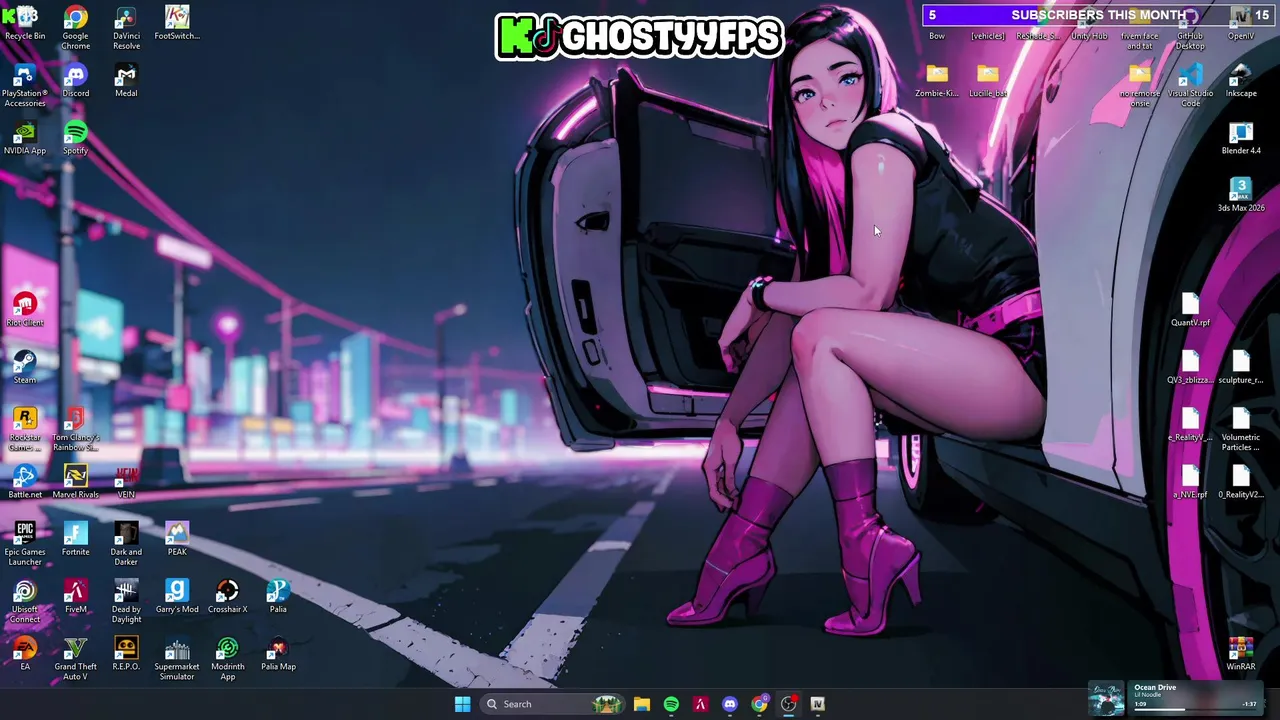Viewport: 1280px width, 720px height.
Task: Select the QV3_zblizza... file on desktop
Action: click(x=1190, y=367)
